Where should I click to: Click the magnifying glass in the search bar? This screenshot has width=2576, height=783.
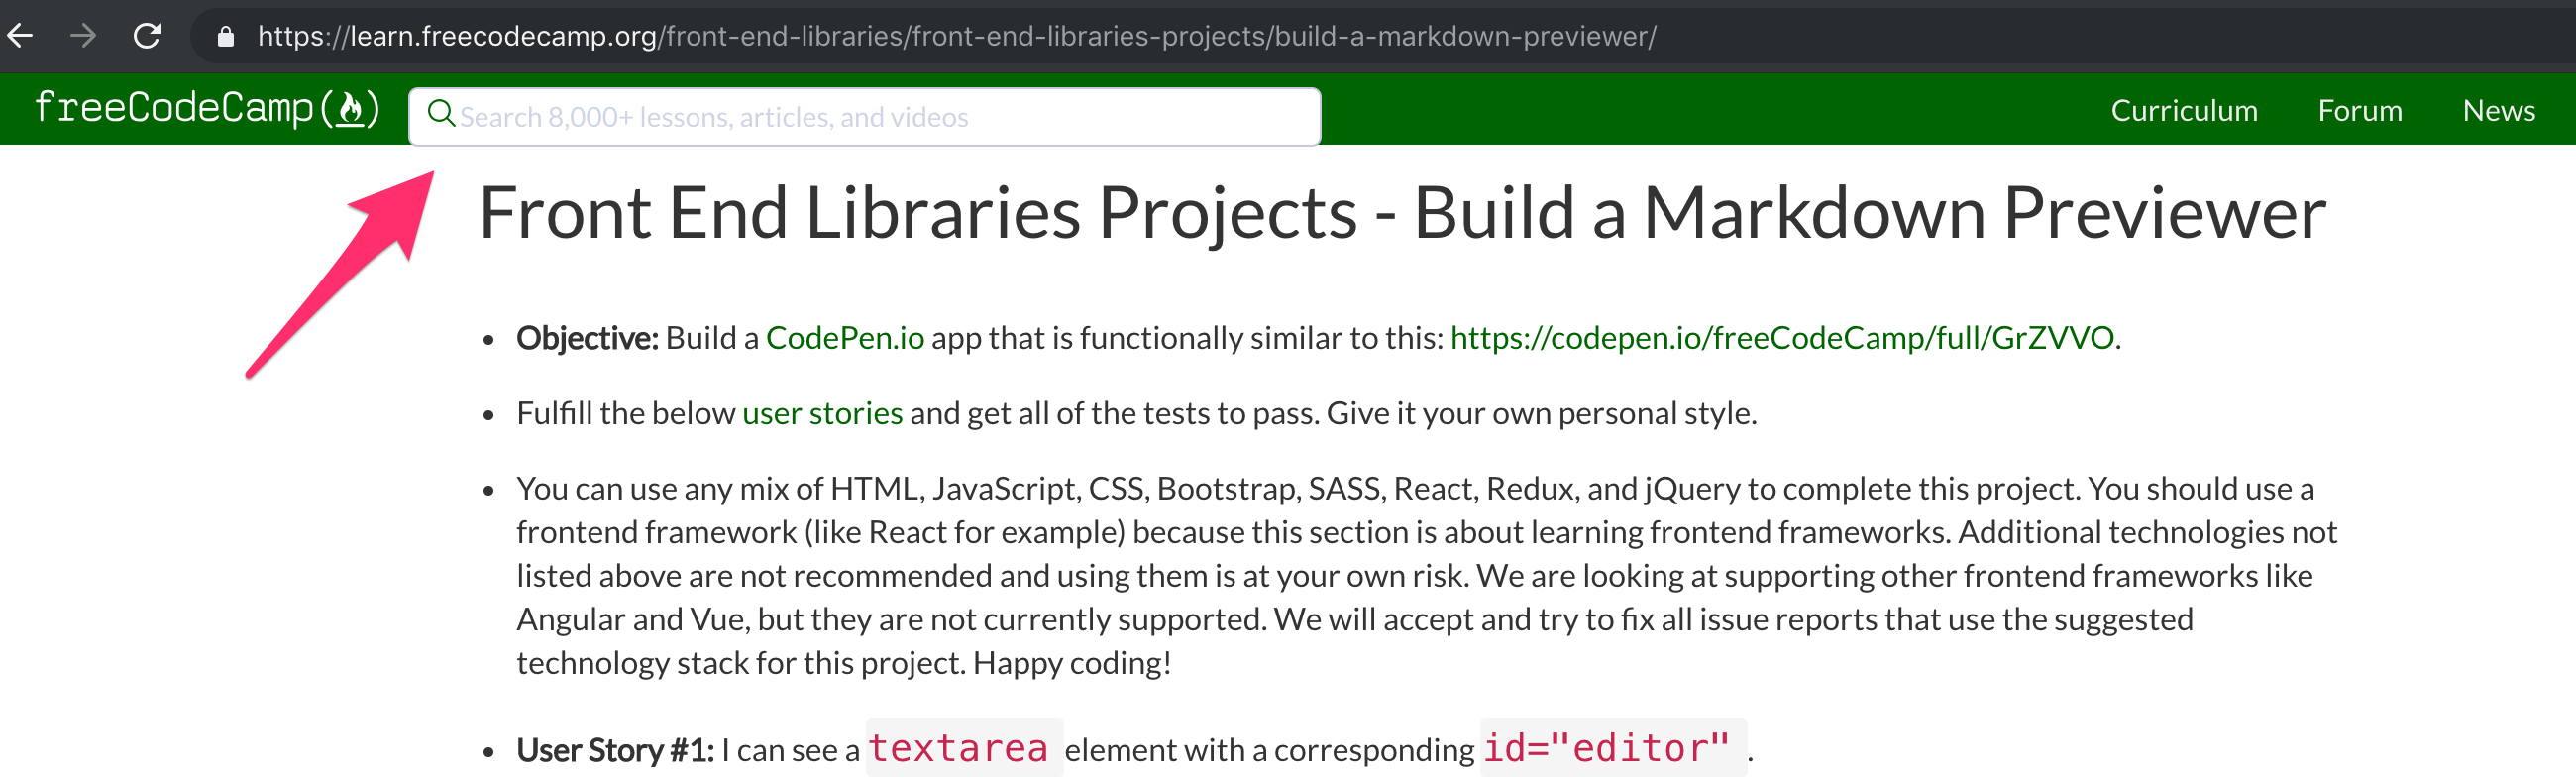441,115
